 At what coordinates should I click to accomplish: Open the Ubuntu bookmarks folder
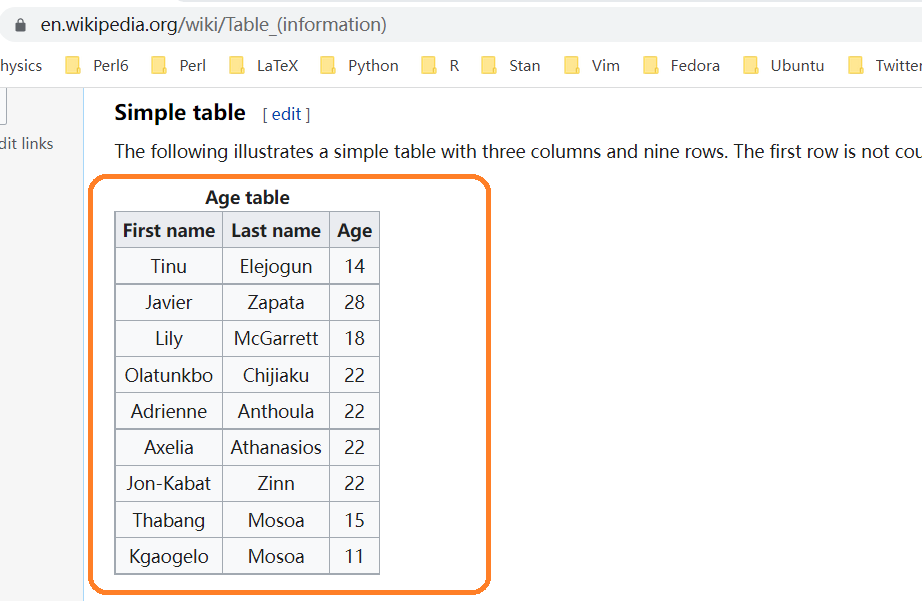(x=784, y=66)
